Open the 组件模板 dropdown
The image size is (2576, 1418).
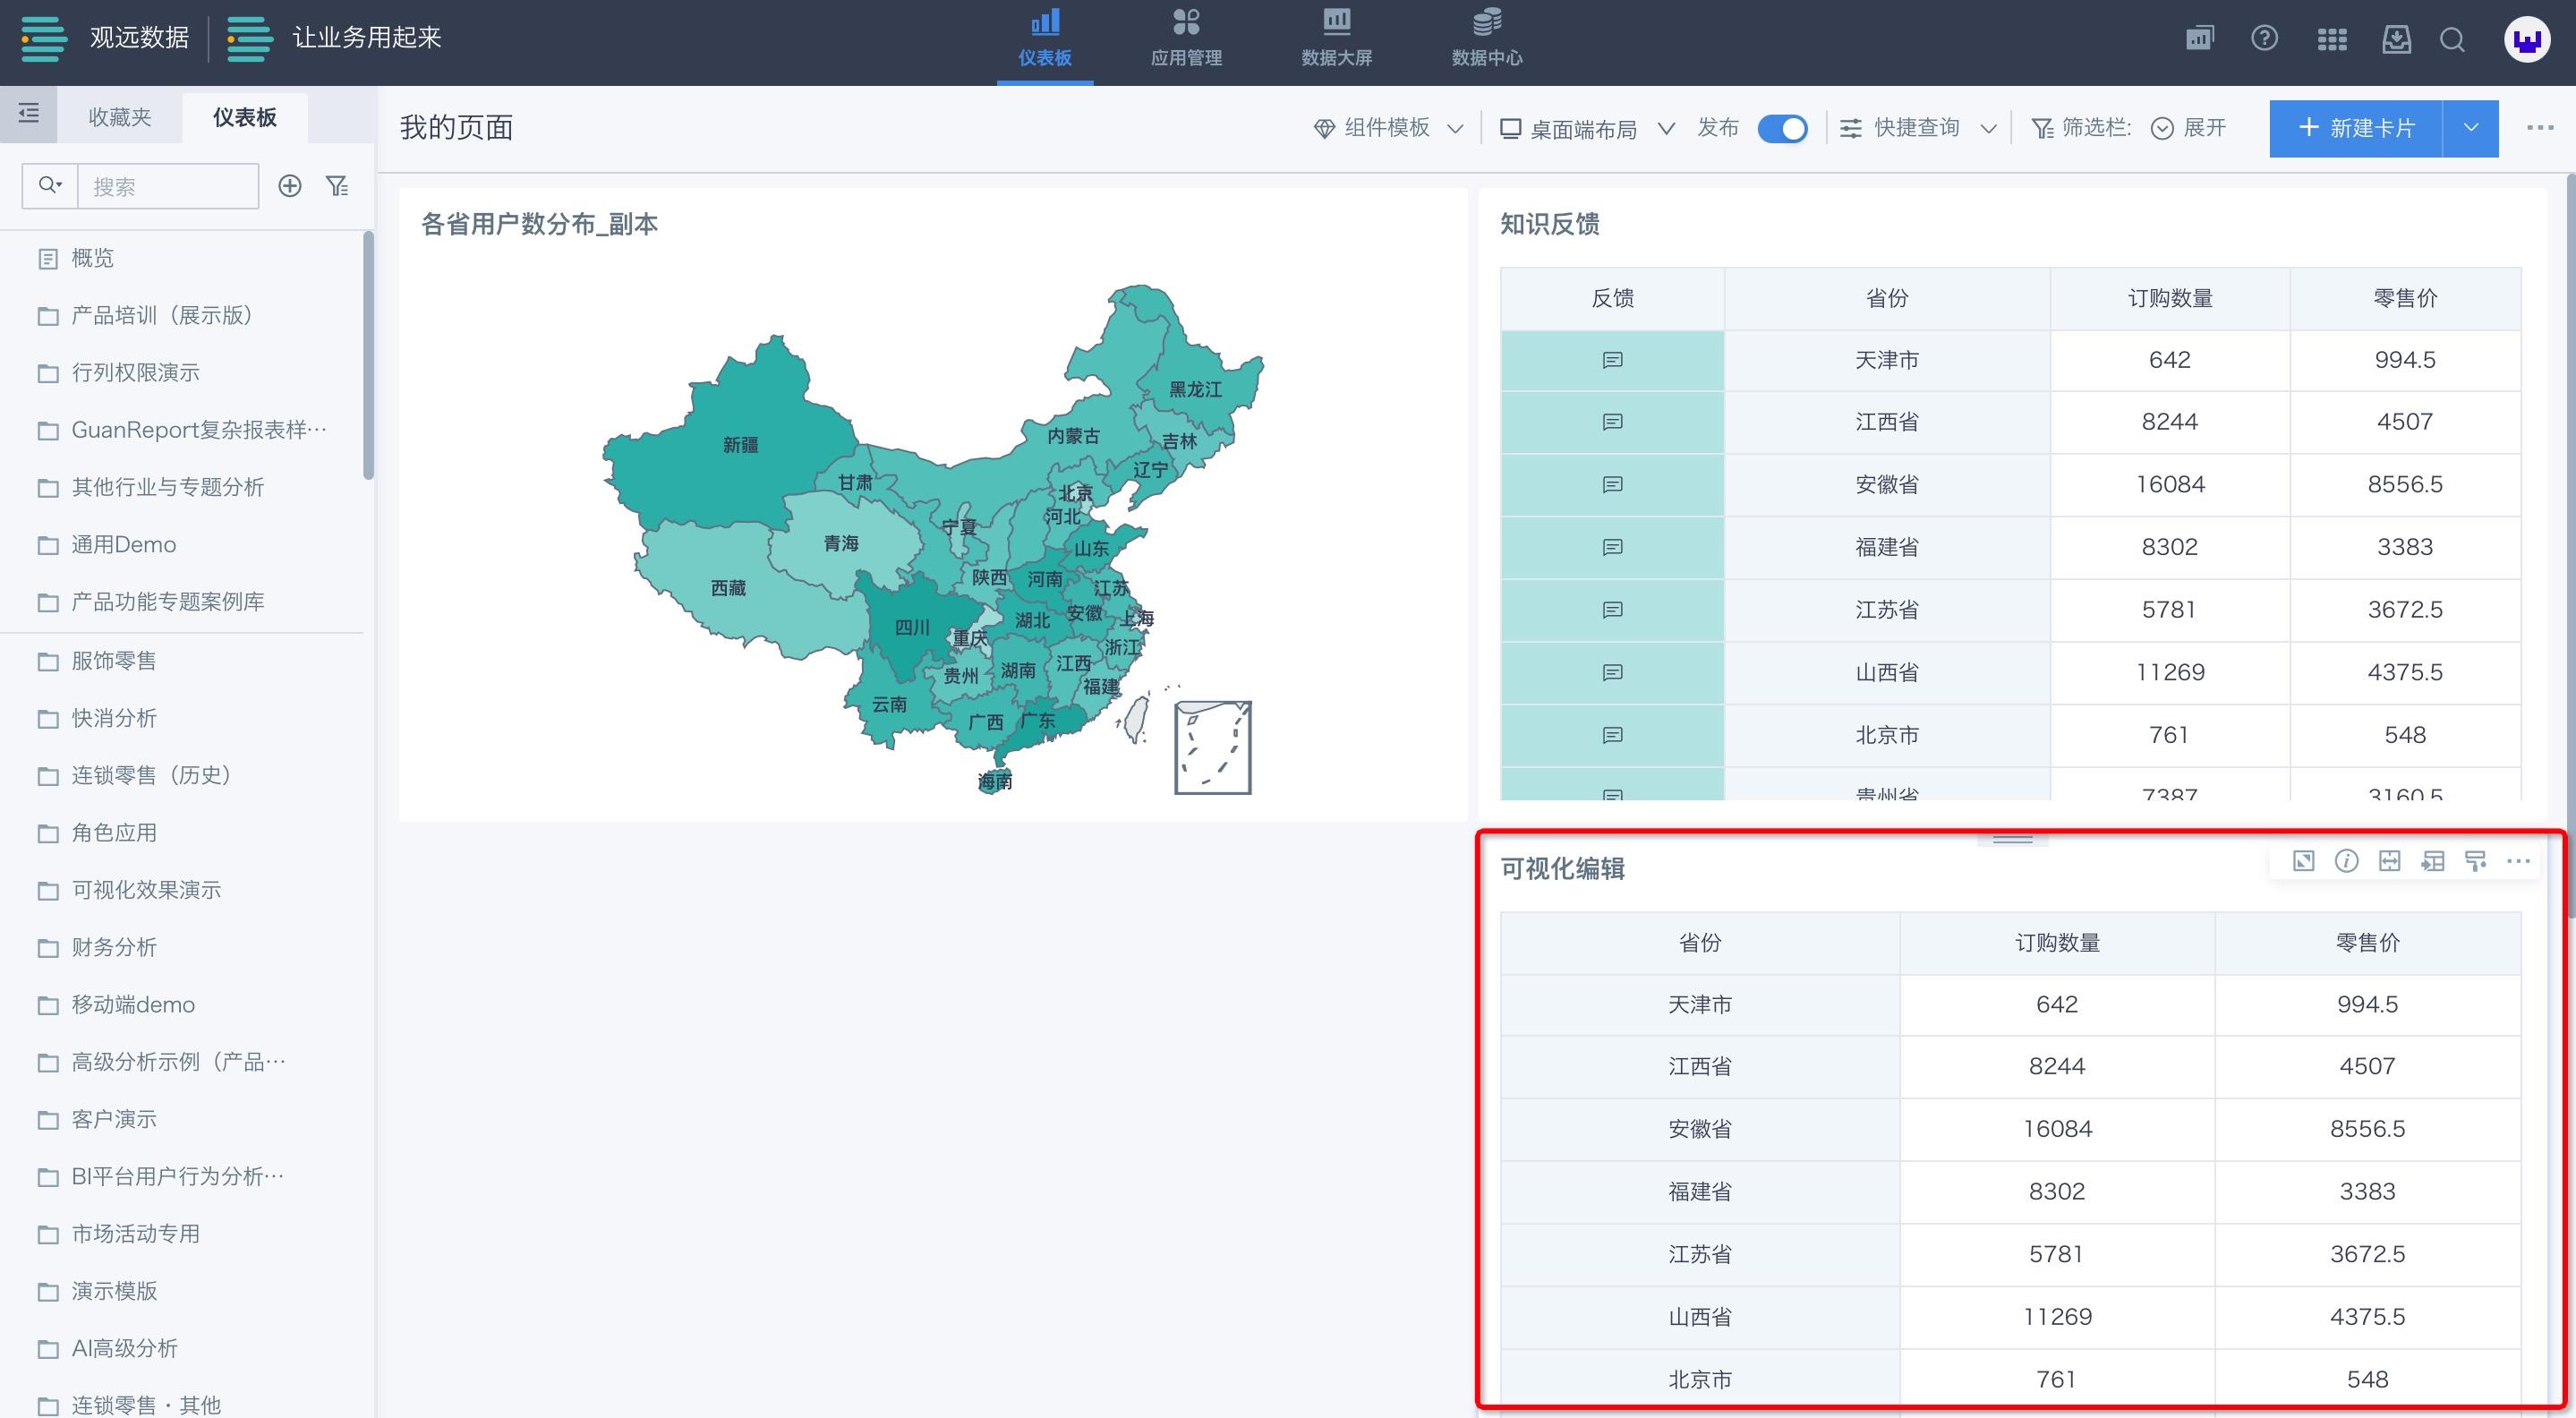click(x=1389, y=128)
